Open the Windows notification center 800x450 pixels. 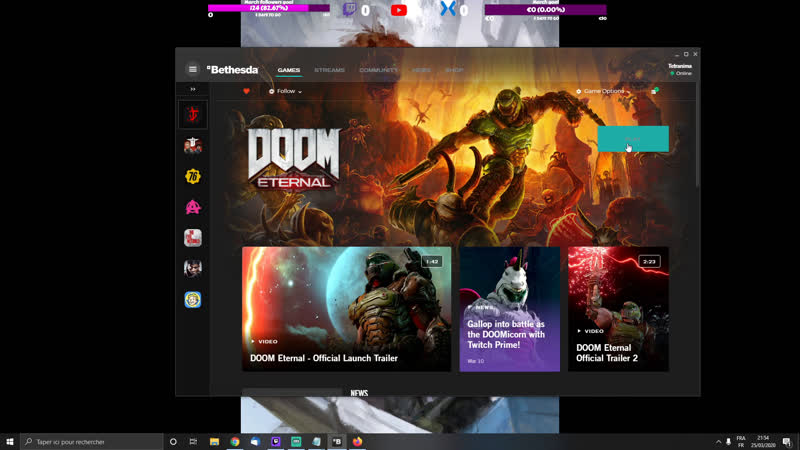coord(787,442)
